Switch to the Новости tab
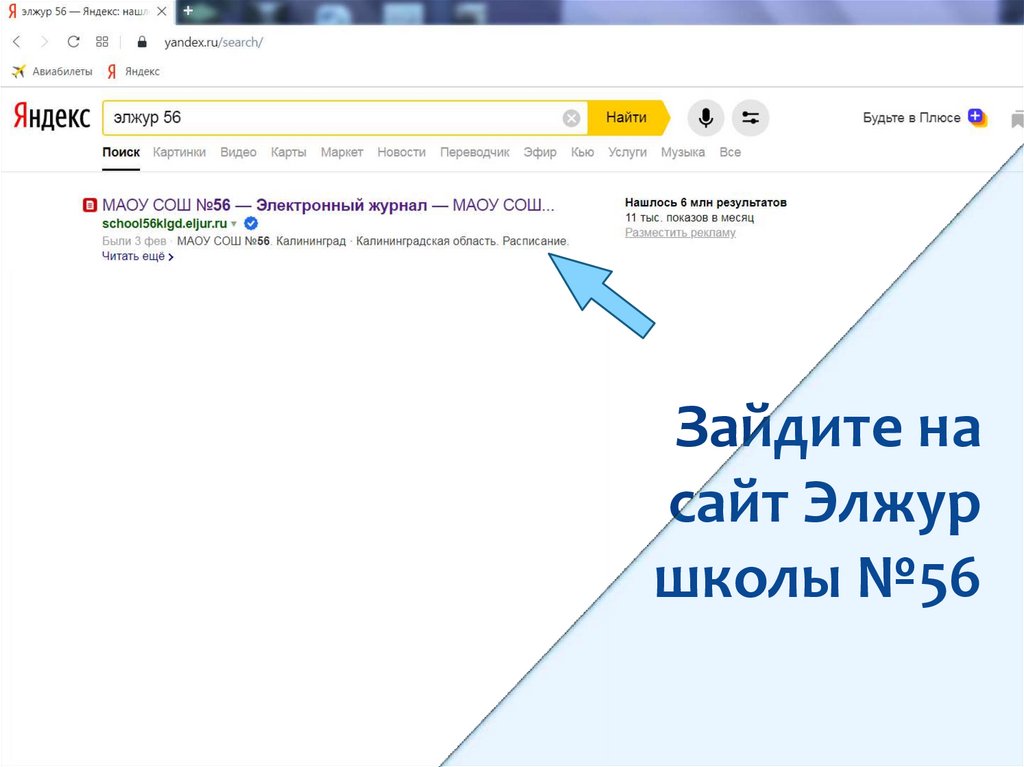The height and width of the screenshot is (767, 1024). coord(401,152)
